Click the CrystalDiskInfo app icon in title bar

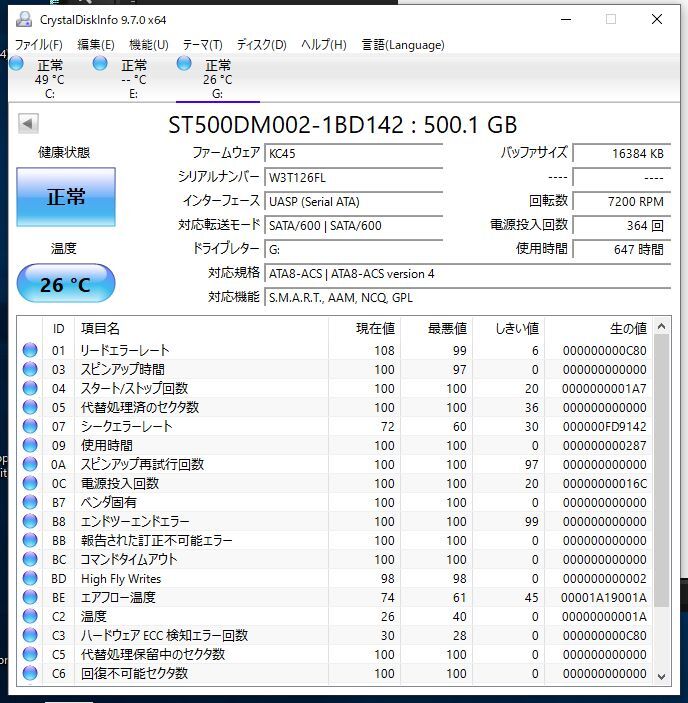coord(23,19)
